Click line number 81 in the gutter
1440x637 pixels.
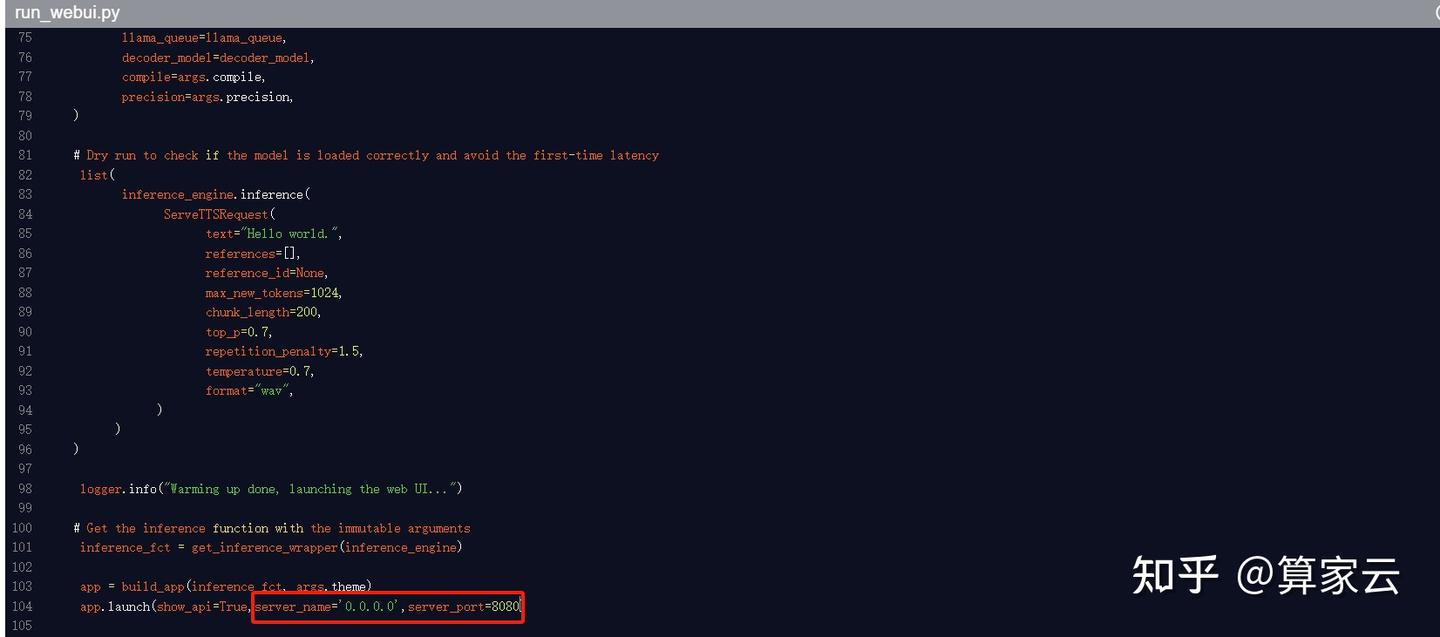[x=24, y=155]
